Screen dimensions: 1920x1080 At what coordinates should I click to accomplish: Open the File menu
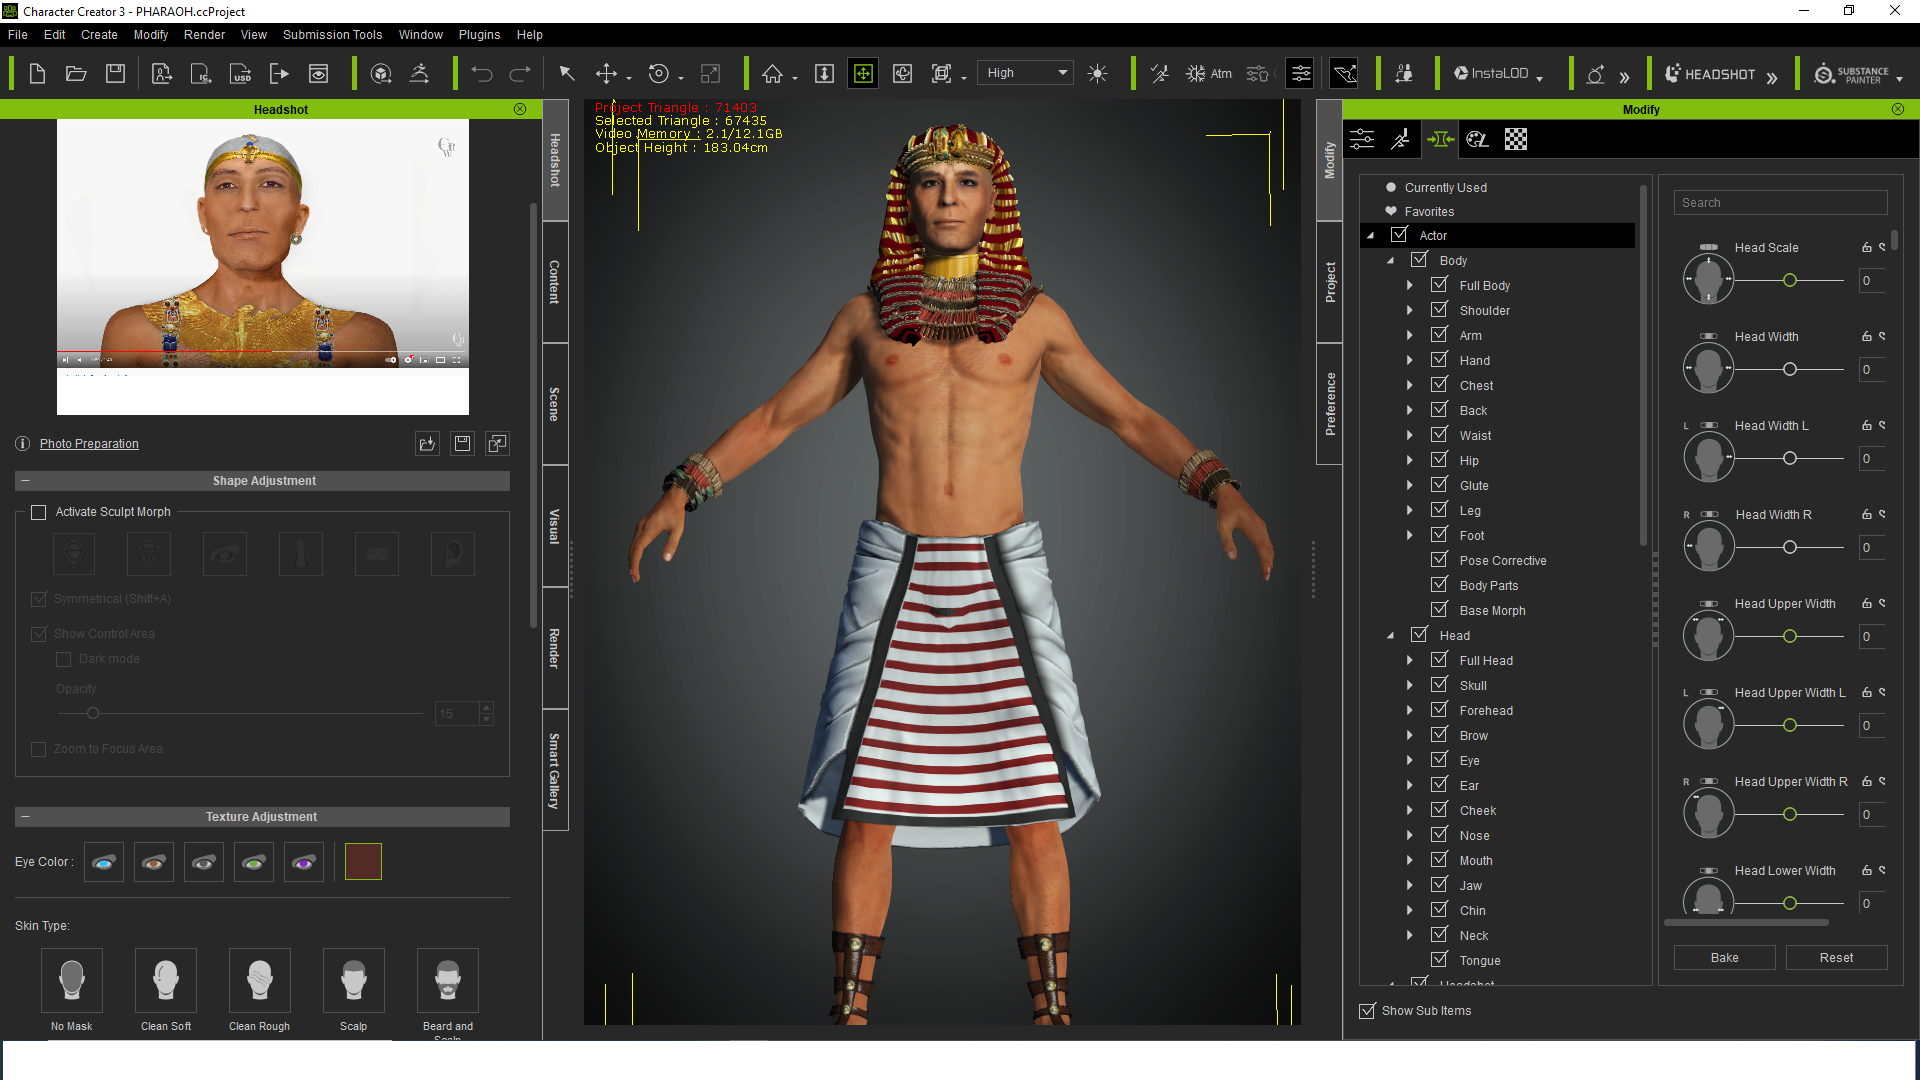coord(18,34)
